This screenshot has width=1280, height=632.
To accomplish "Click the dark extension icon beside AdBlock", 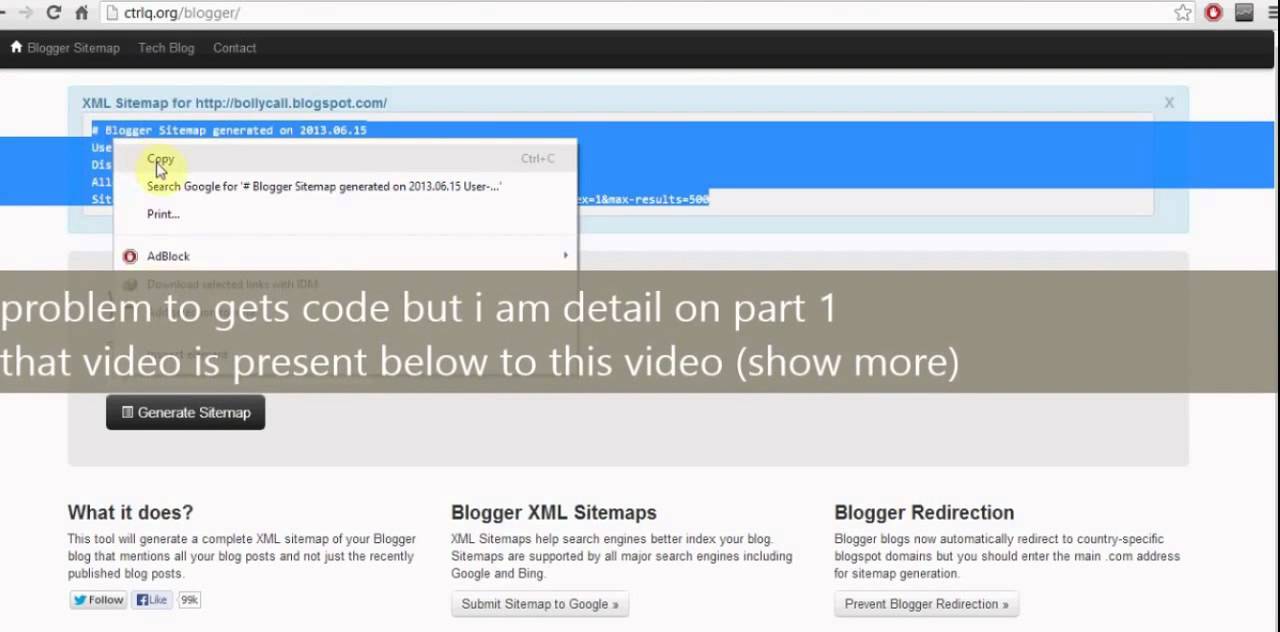I will (x=1244, y=13).
